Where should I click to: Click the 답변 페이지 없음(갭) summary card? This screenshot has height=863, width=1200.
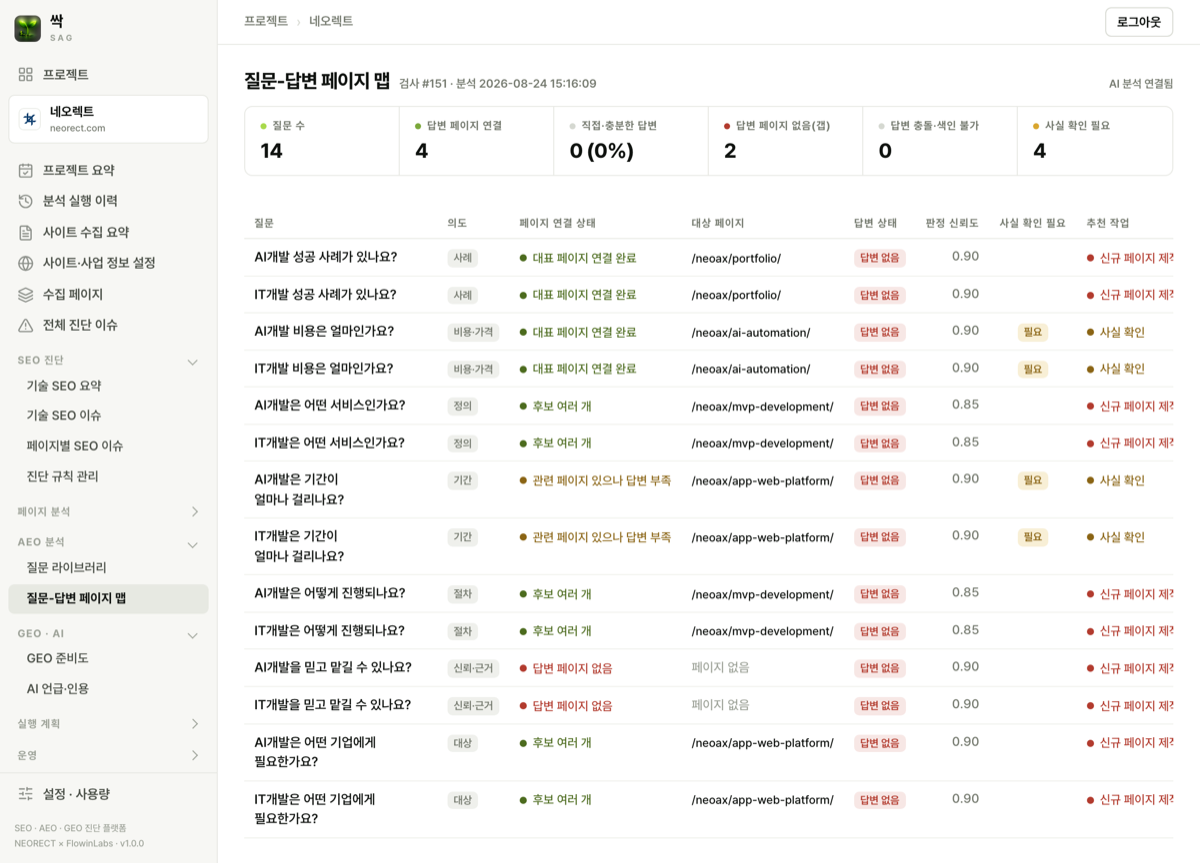click(x=785, y=141)
